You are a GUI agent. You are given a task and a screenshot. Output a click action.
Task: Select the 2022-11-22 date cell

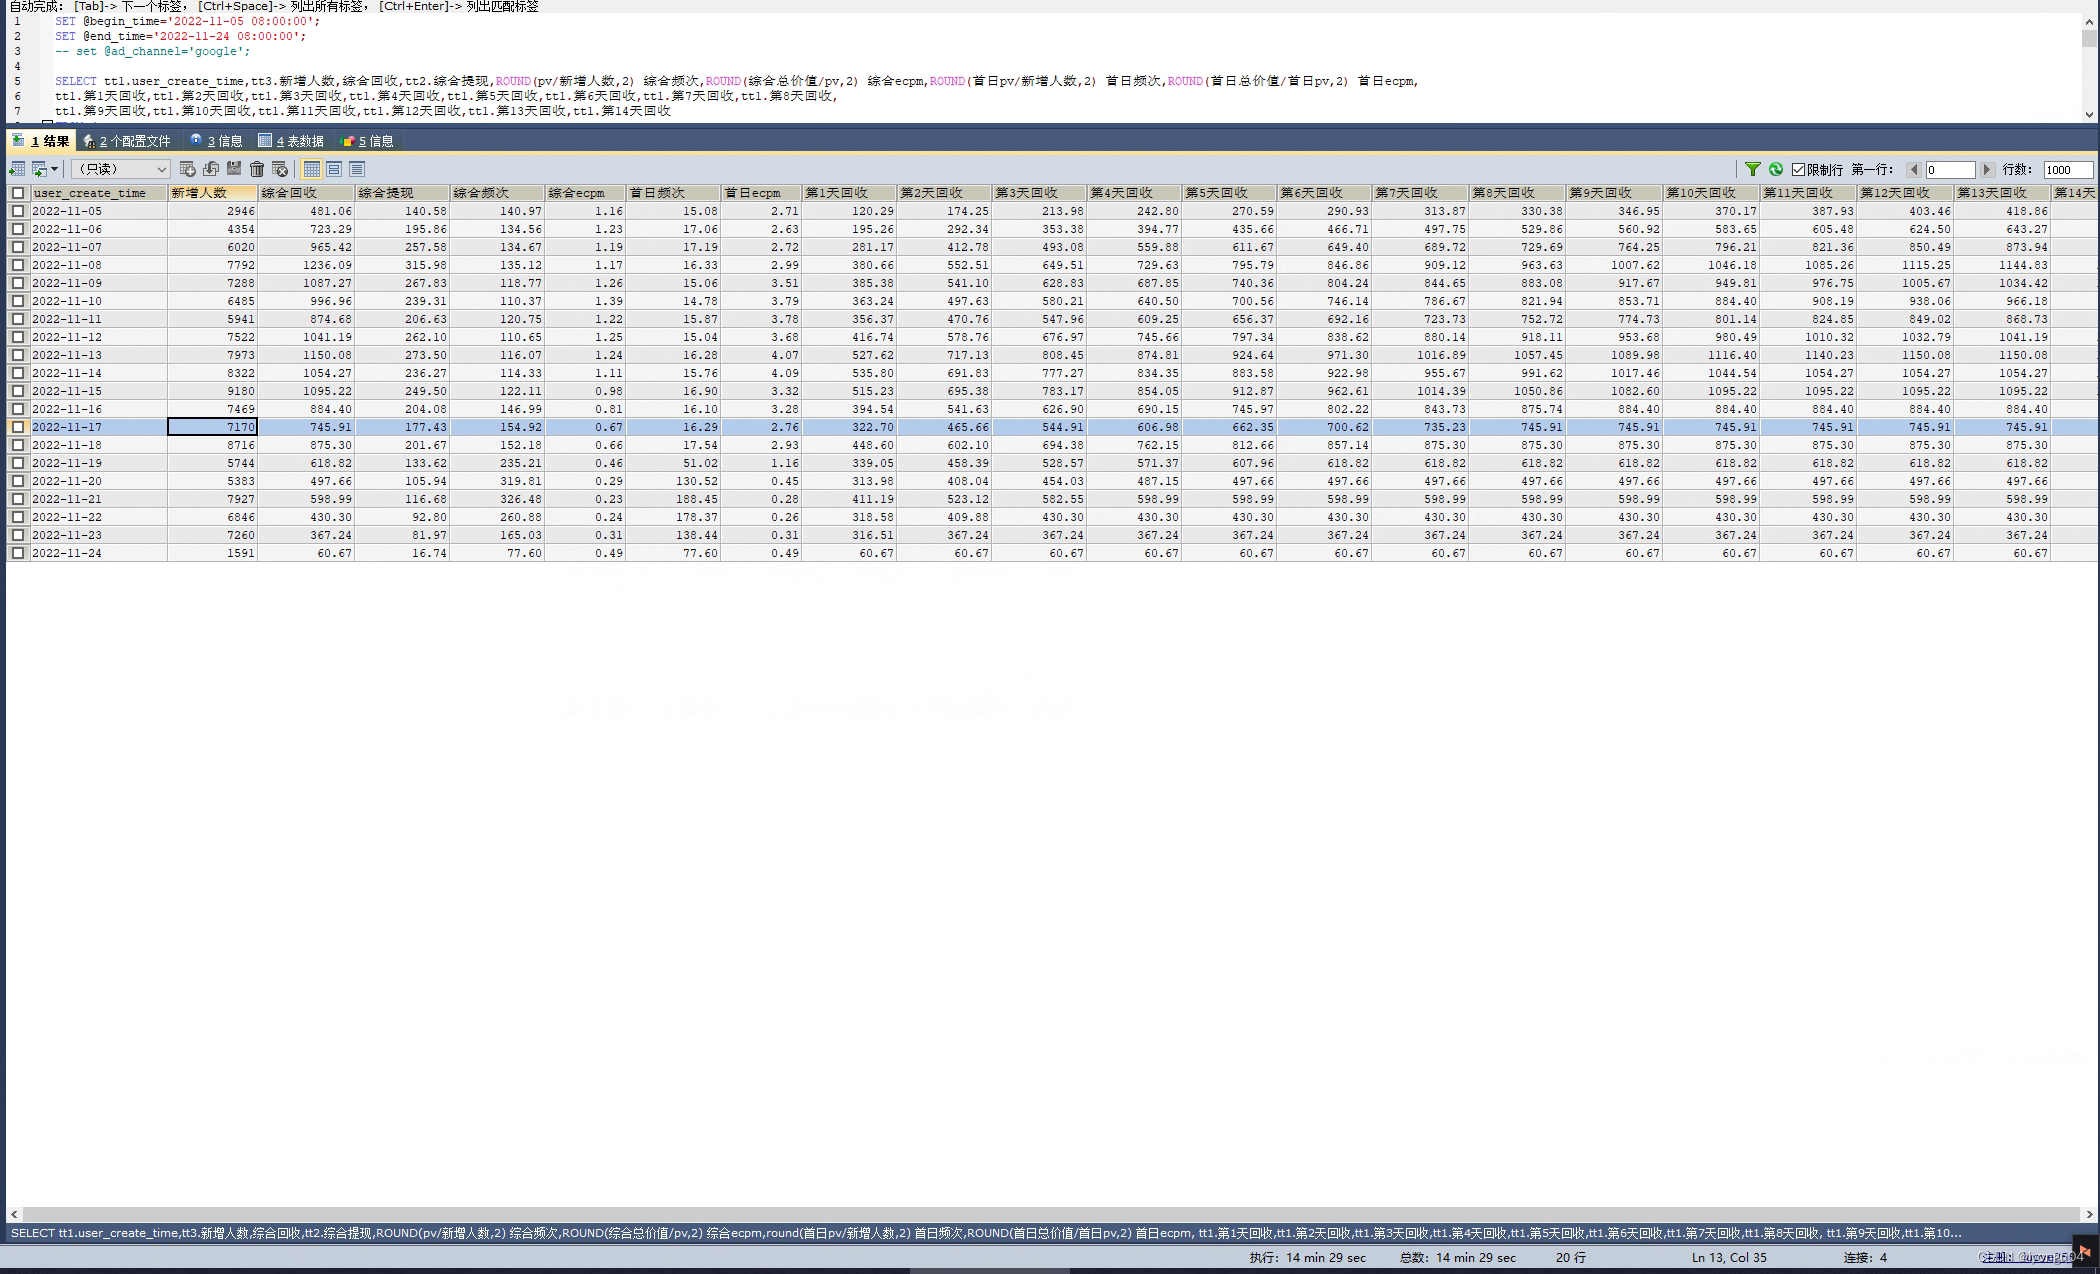coord(98,517)
